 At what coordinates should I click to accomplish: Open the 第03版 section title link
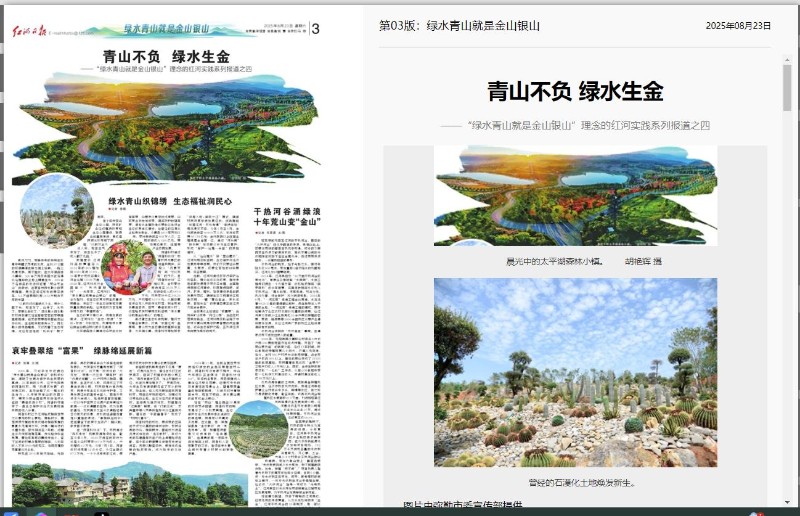[x=459, y=26]
